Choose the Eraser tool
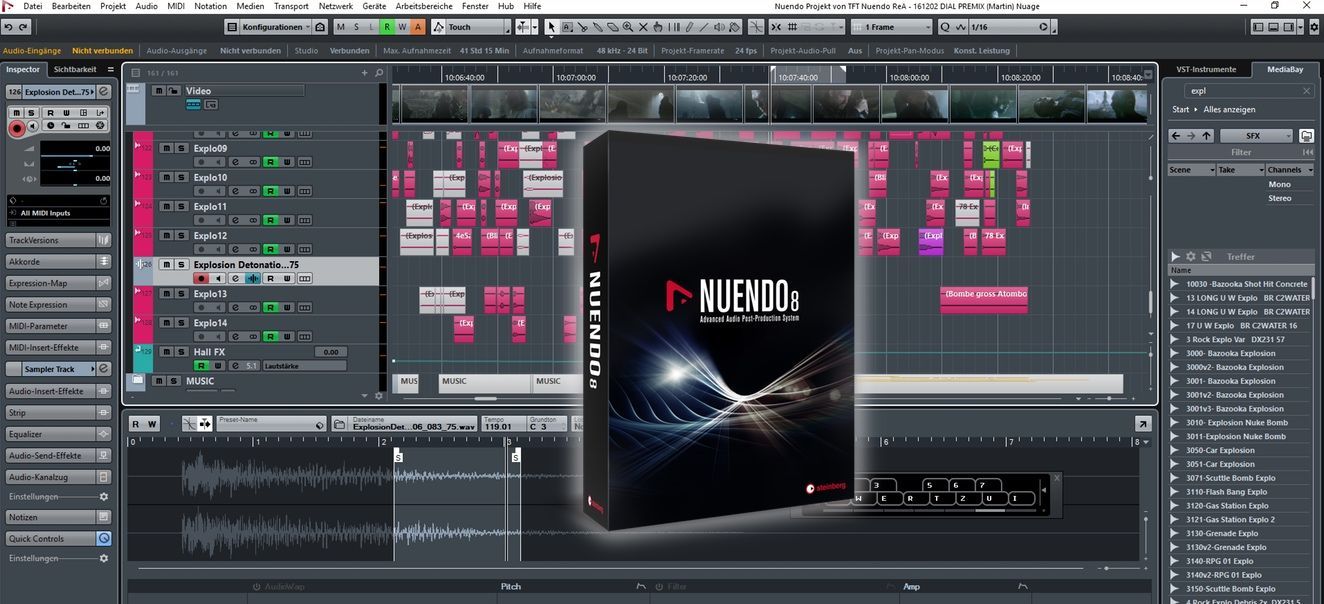 (612, 28)
